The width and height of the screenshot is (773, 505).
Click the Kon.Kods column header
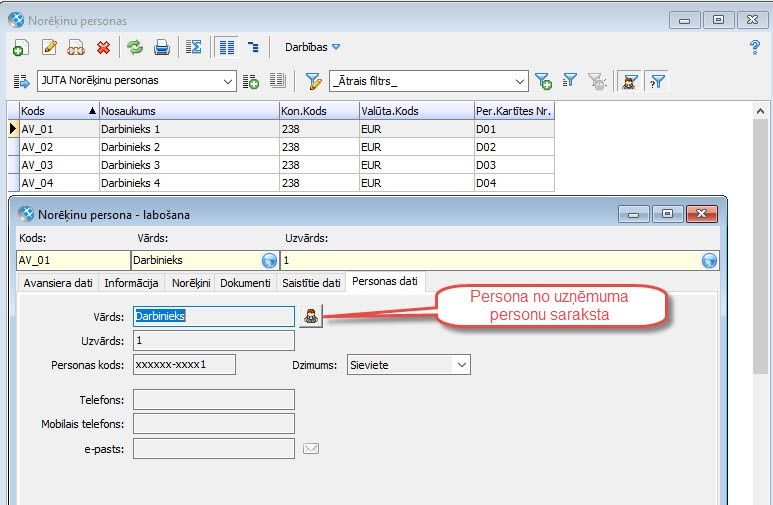[319, 111]
